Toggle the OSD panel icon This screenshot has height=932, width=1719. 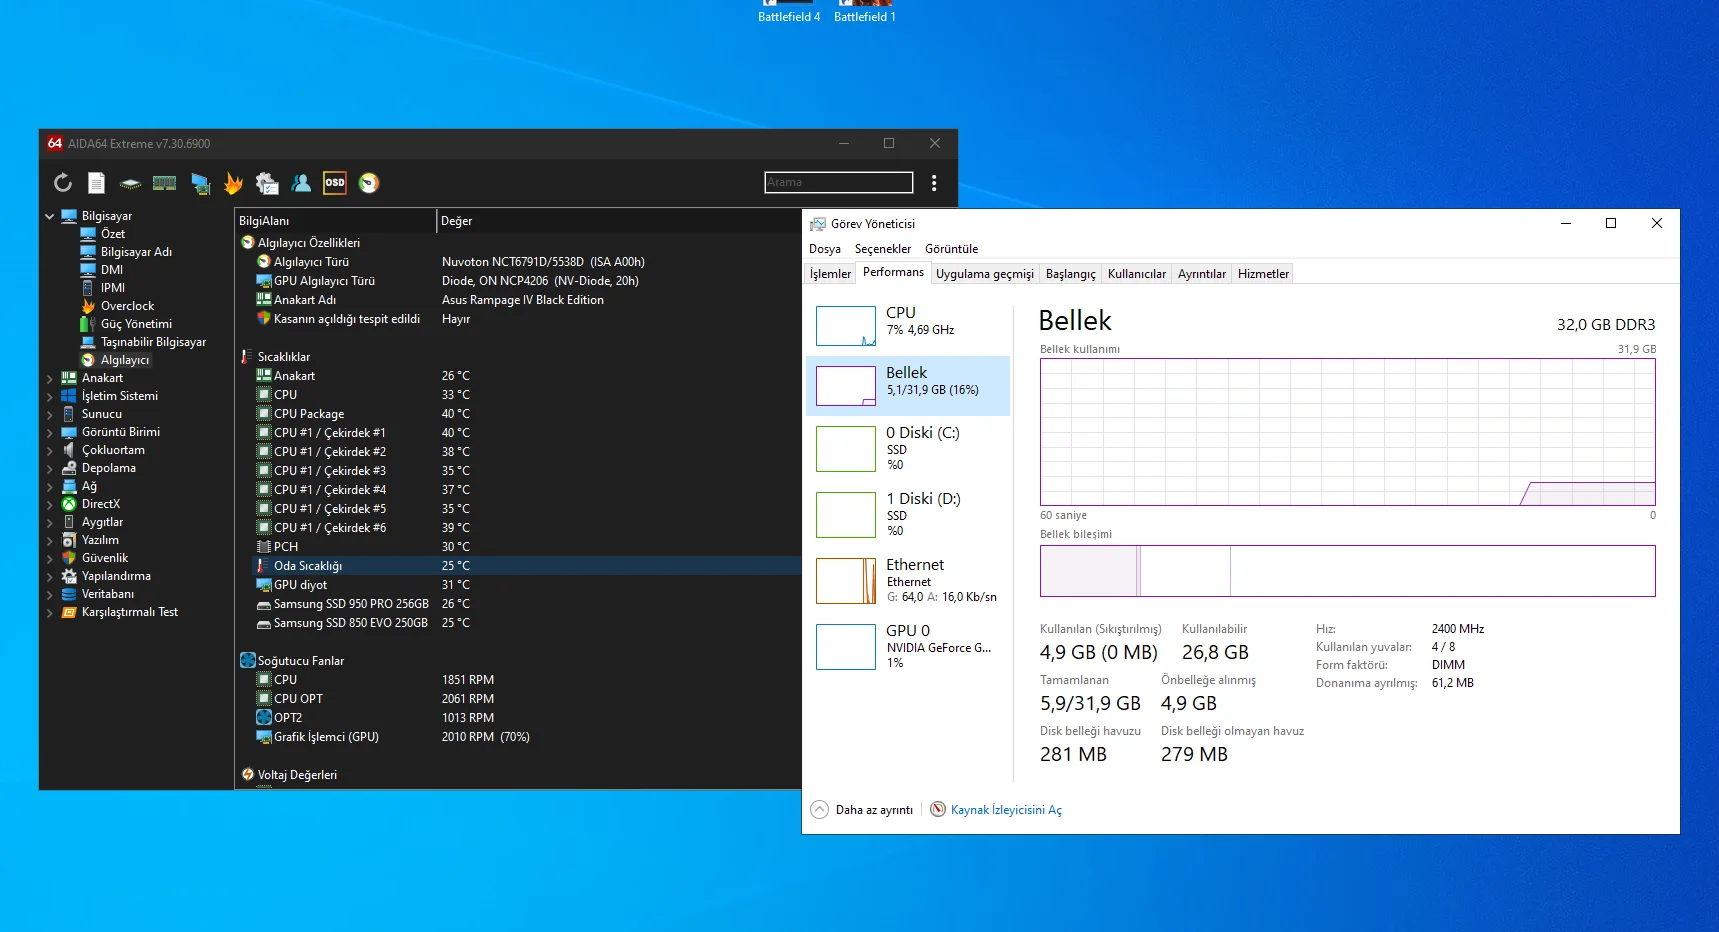(335, 183)
